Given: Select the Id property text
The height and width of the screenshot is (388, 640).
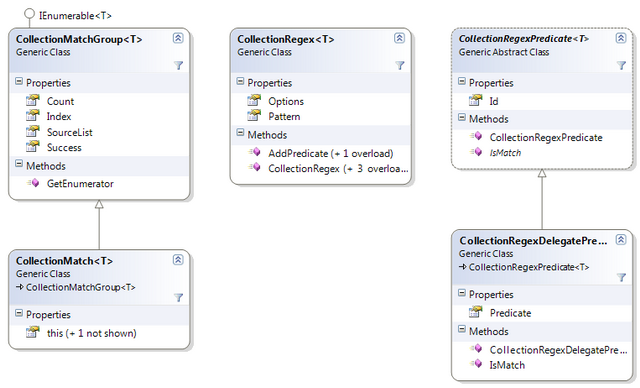Looking at the screenshot, I should coord(494,101).
